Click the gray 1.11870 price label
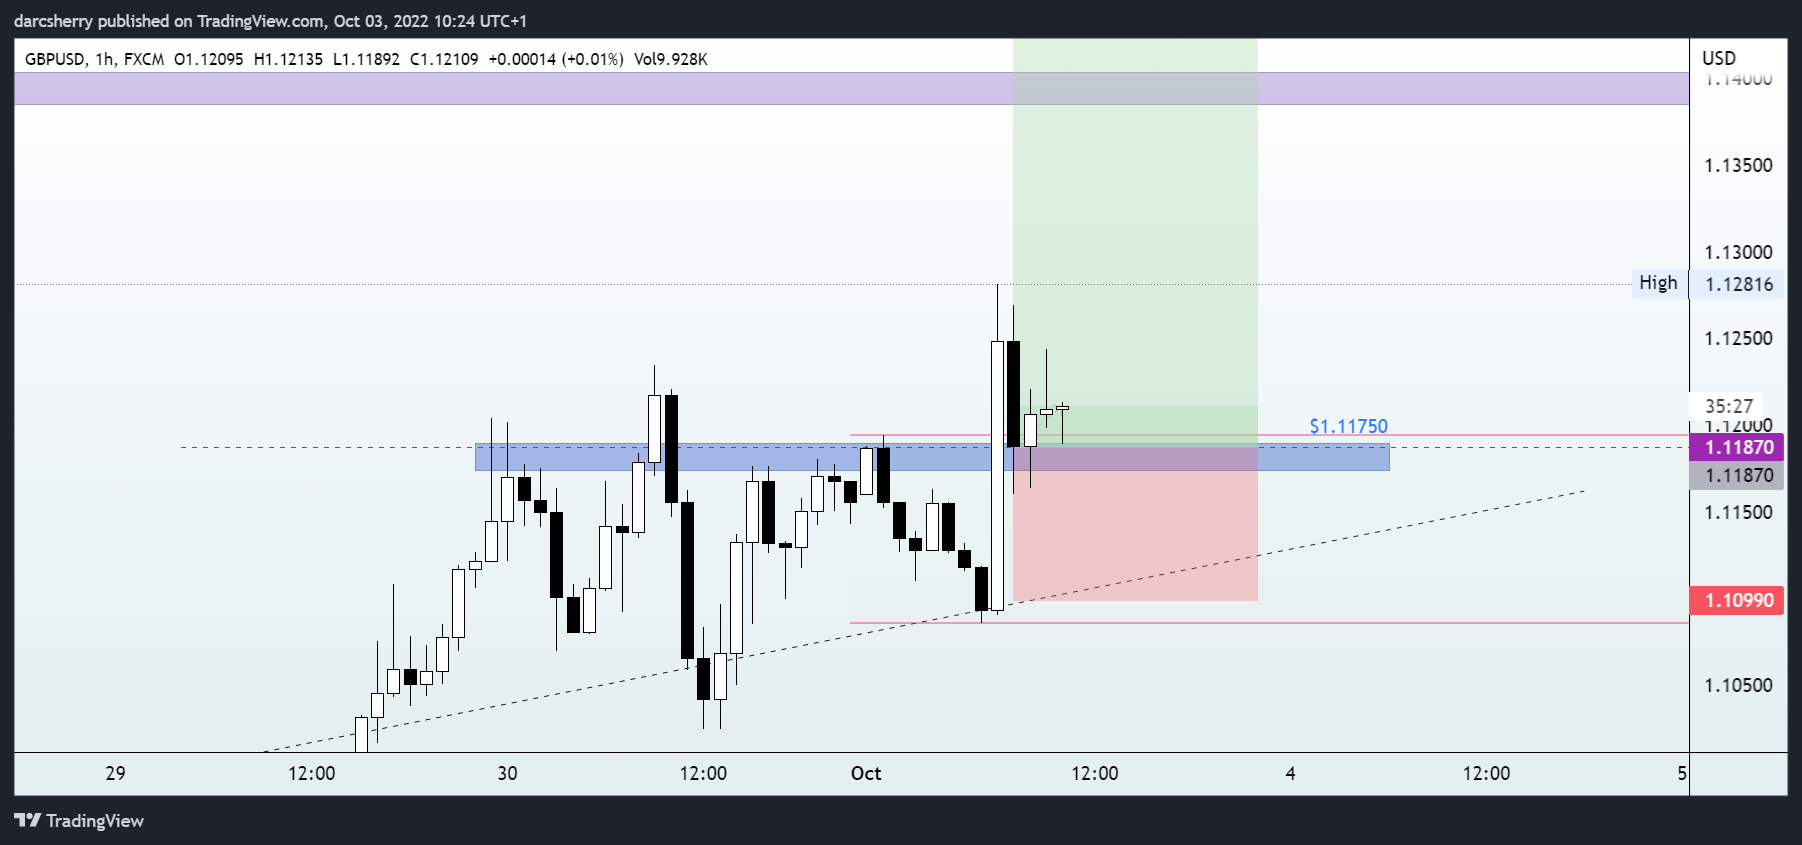The height and width of the screenshot is (845, 1802). [x=1738, y=476]
